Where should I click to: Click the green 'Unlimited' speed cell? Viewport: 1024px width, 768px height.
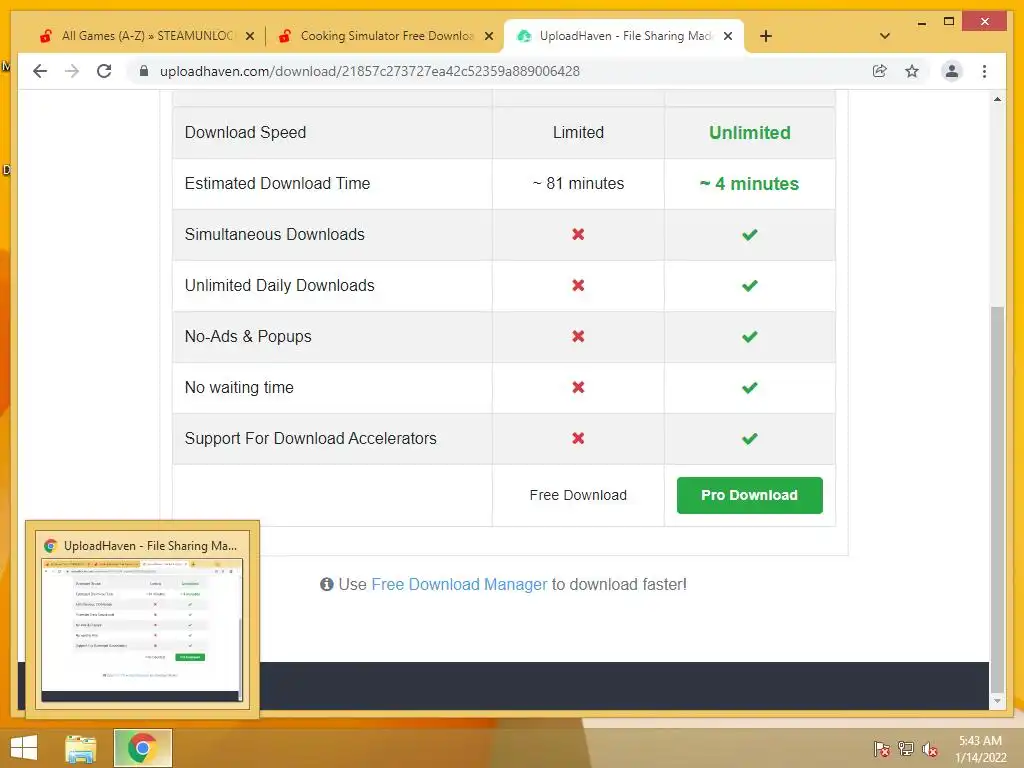[750, 133]
